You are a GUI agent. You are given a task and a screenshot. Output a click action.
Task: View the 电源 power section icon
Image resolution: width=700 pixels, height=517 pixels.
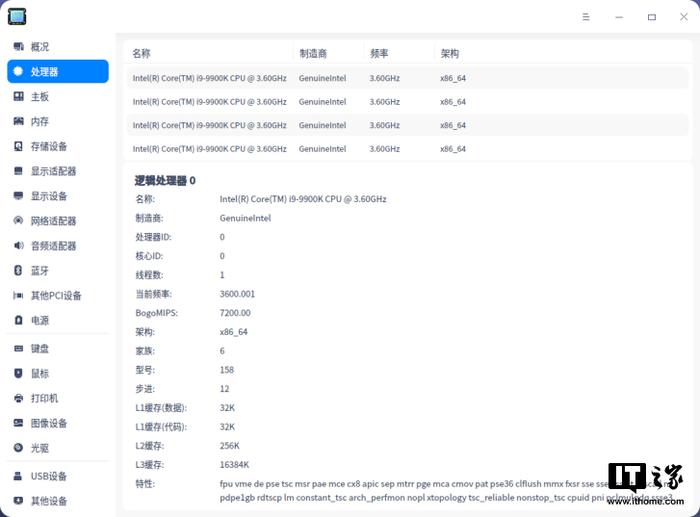[18, 320]
